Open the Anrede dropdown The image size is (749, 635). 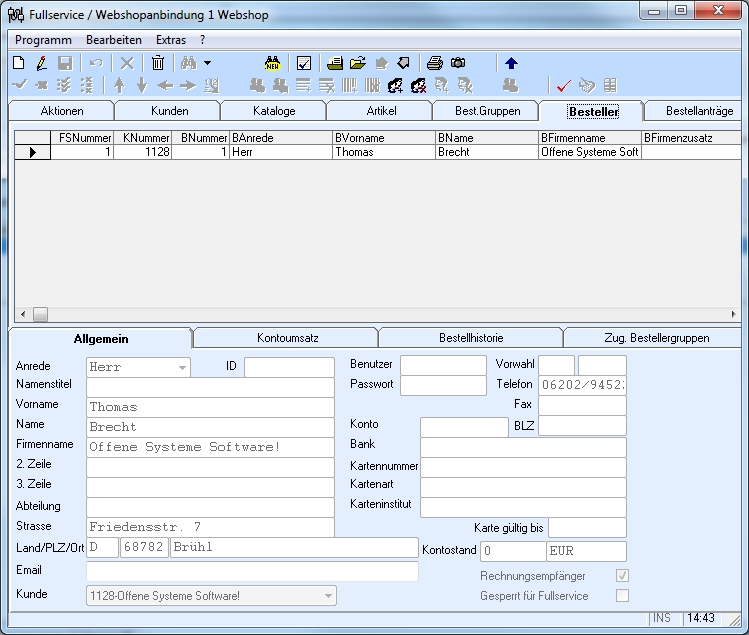click(182, 368)
